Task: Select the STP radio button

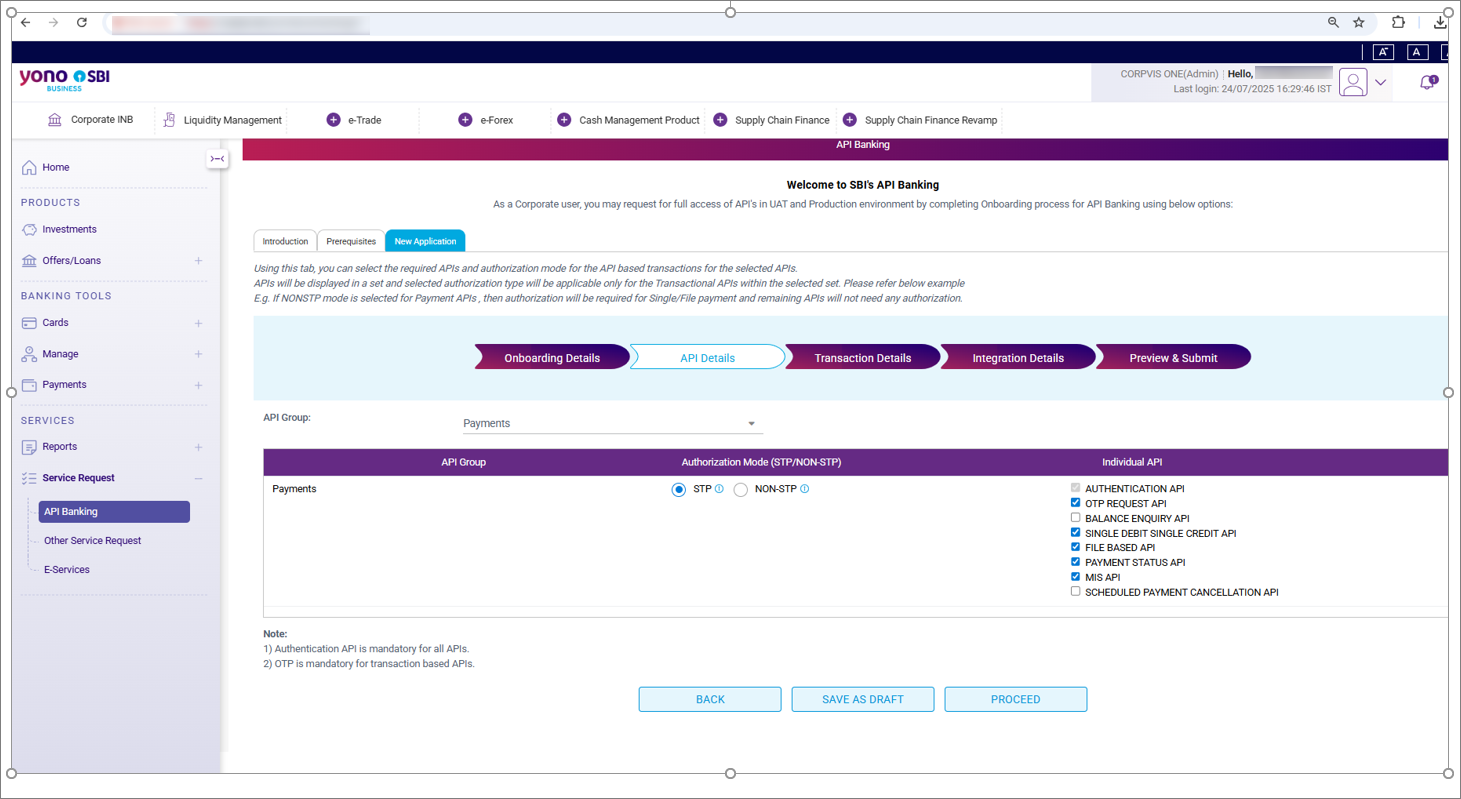Action: click(x=679, y=490)
